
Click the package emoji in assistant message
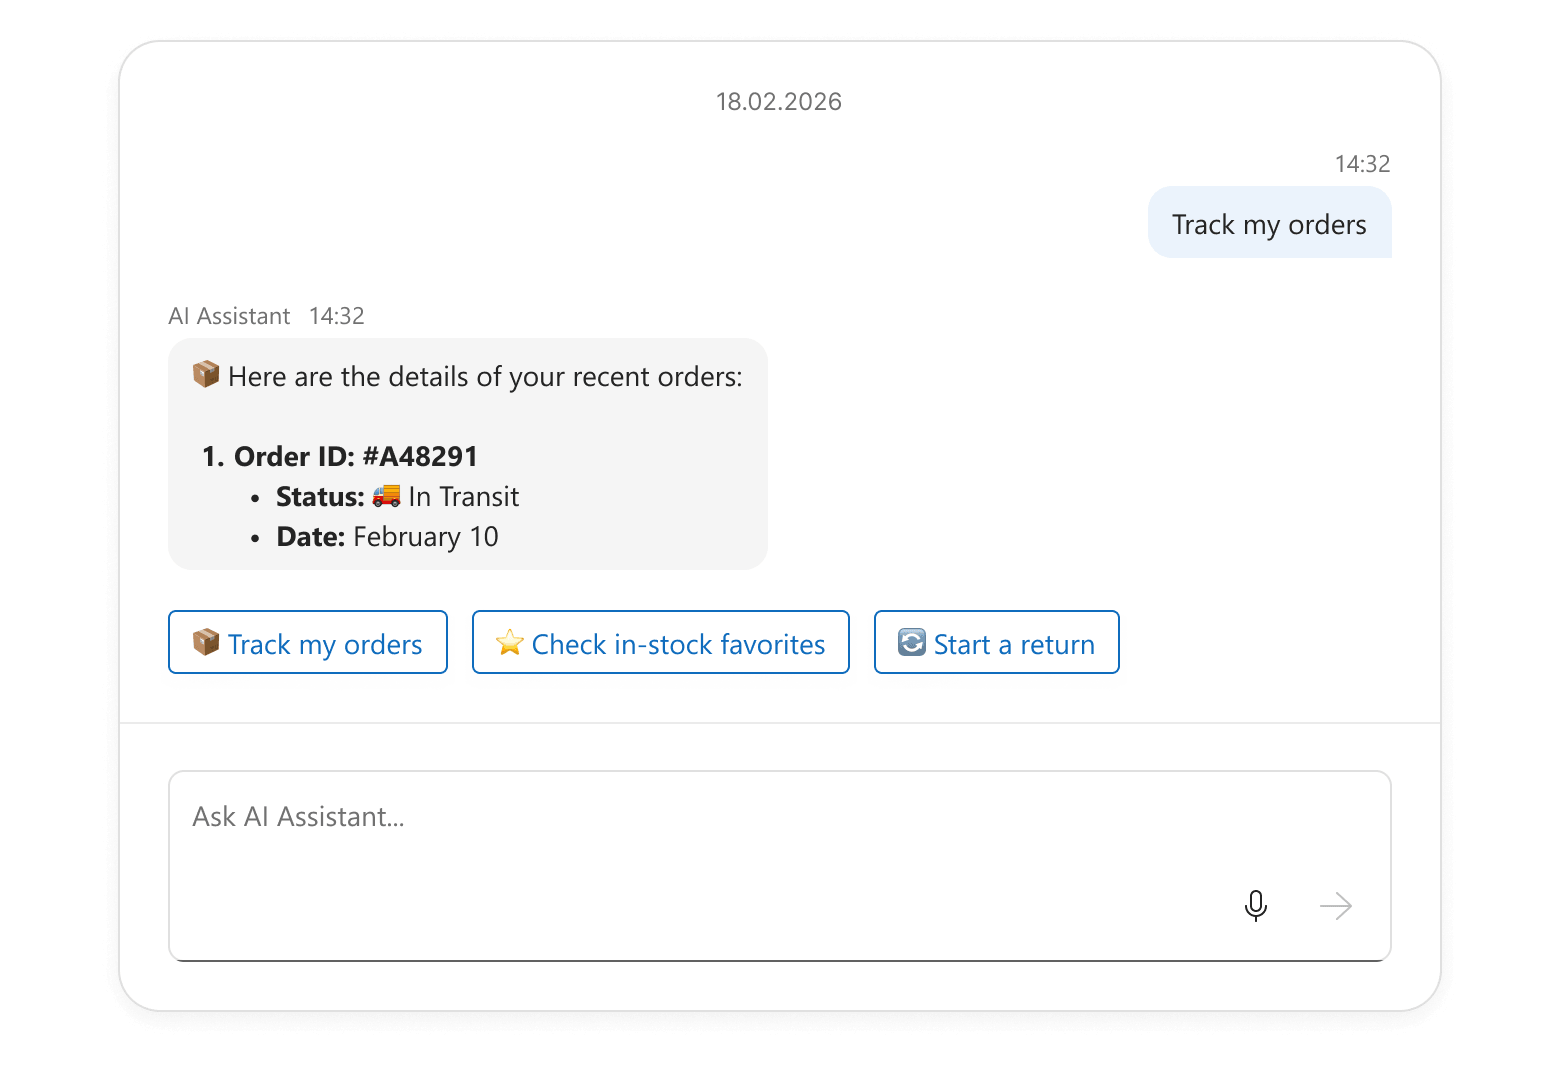pyautogui.click(x=206, y=375)
